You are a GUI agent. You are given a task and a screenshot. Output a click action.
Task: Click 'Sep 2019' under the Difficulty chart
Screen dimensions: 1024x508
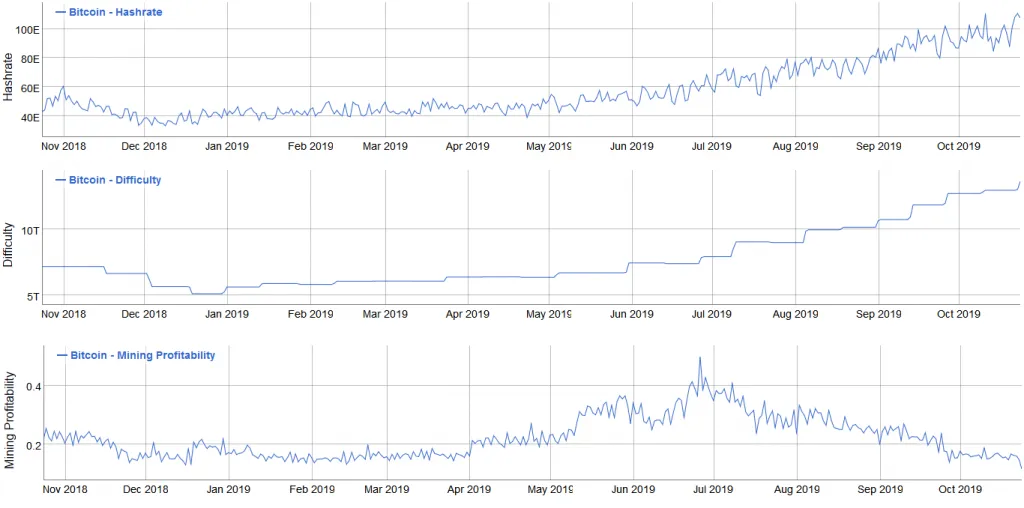[878, 314]
